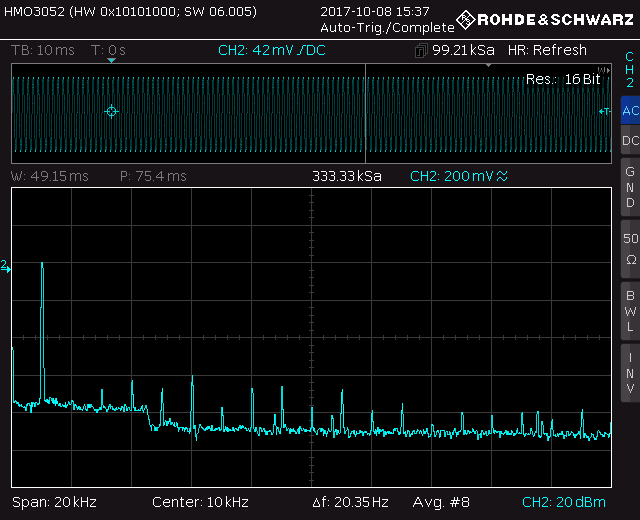Click the HR: Refresh acquisition mode label

(547, 50)
